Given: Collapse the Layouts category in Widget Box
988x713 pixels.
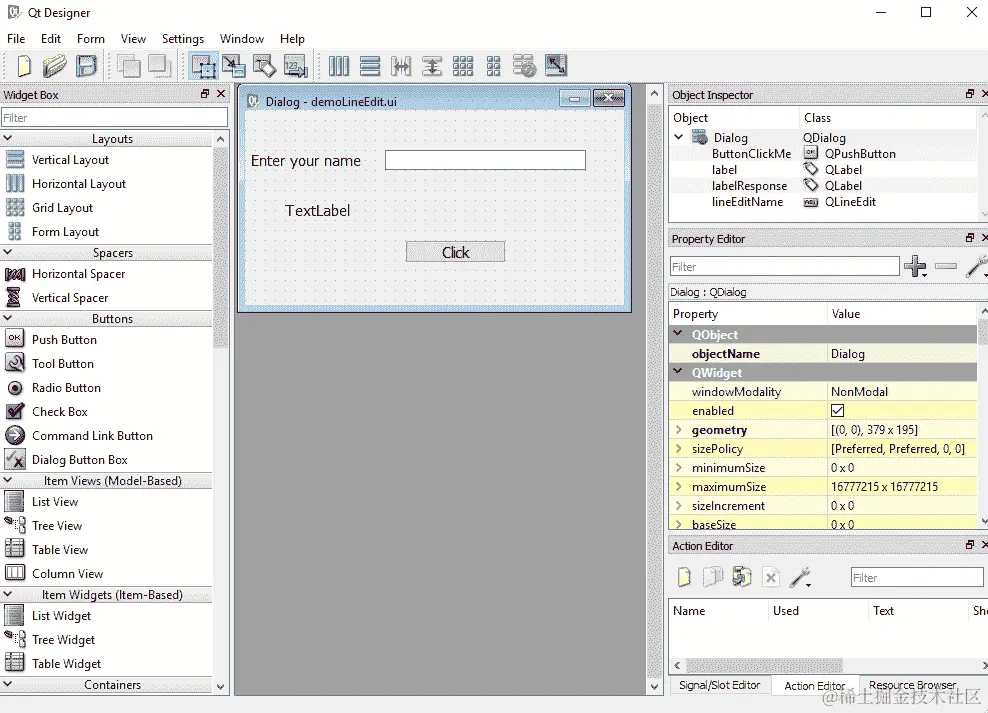Looking at the screenshot, I should (8, 138).
